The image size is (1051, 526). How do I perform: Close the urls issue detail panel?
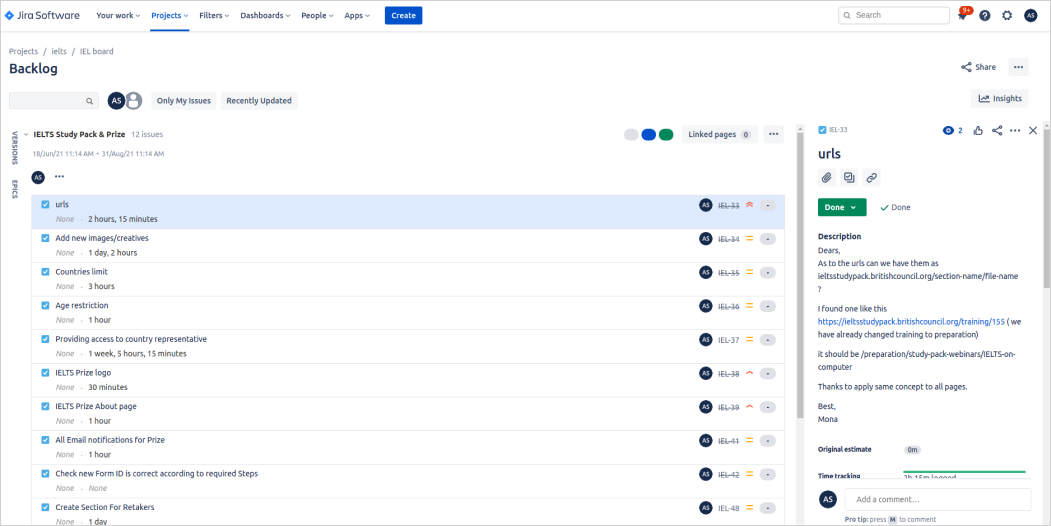point(1033,131)
